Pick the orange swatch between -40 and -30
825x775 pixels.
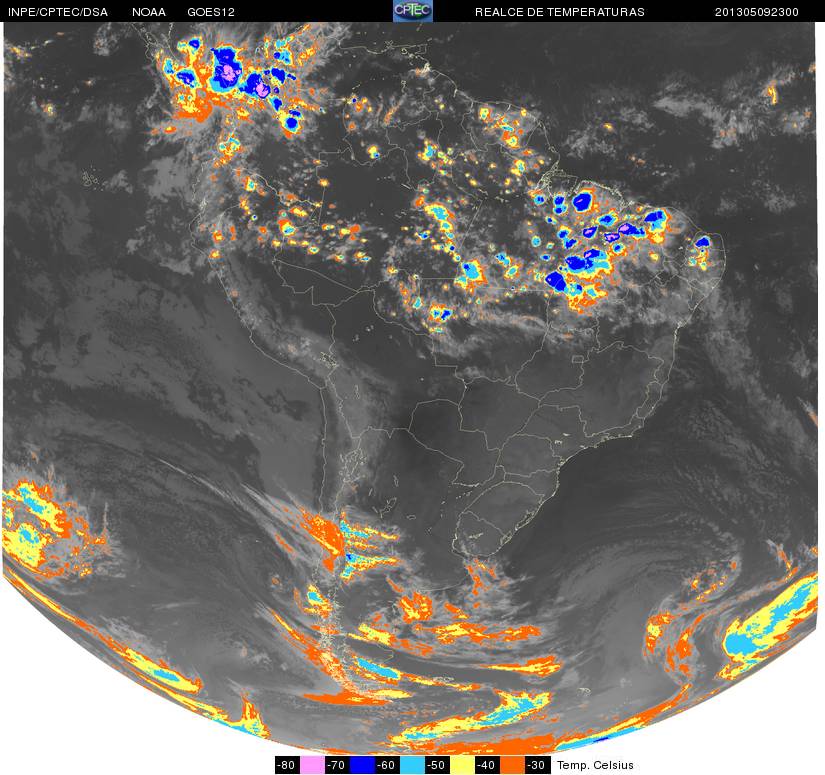pos(512,764)
